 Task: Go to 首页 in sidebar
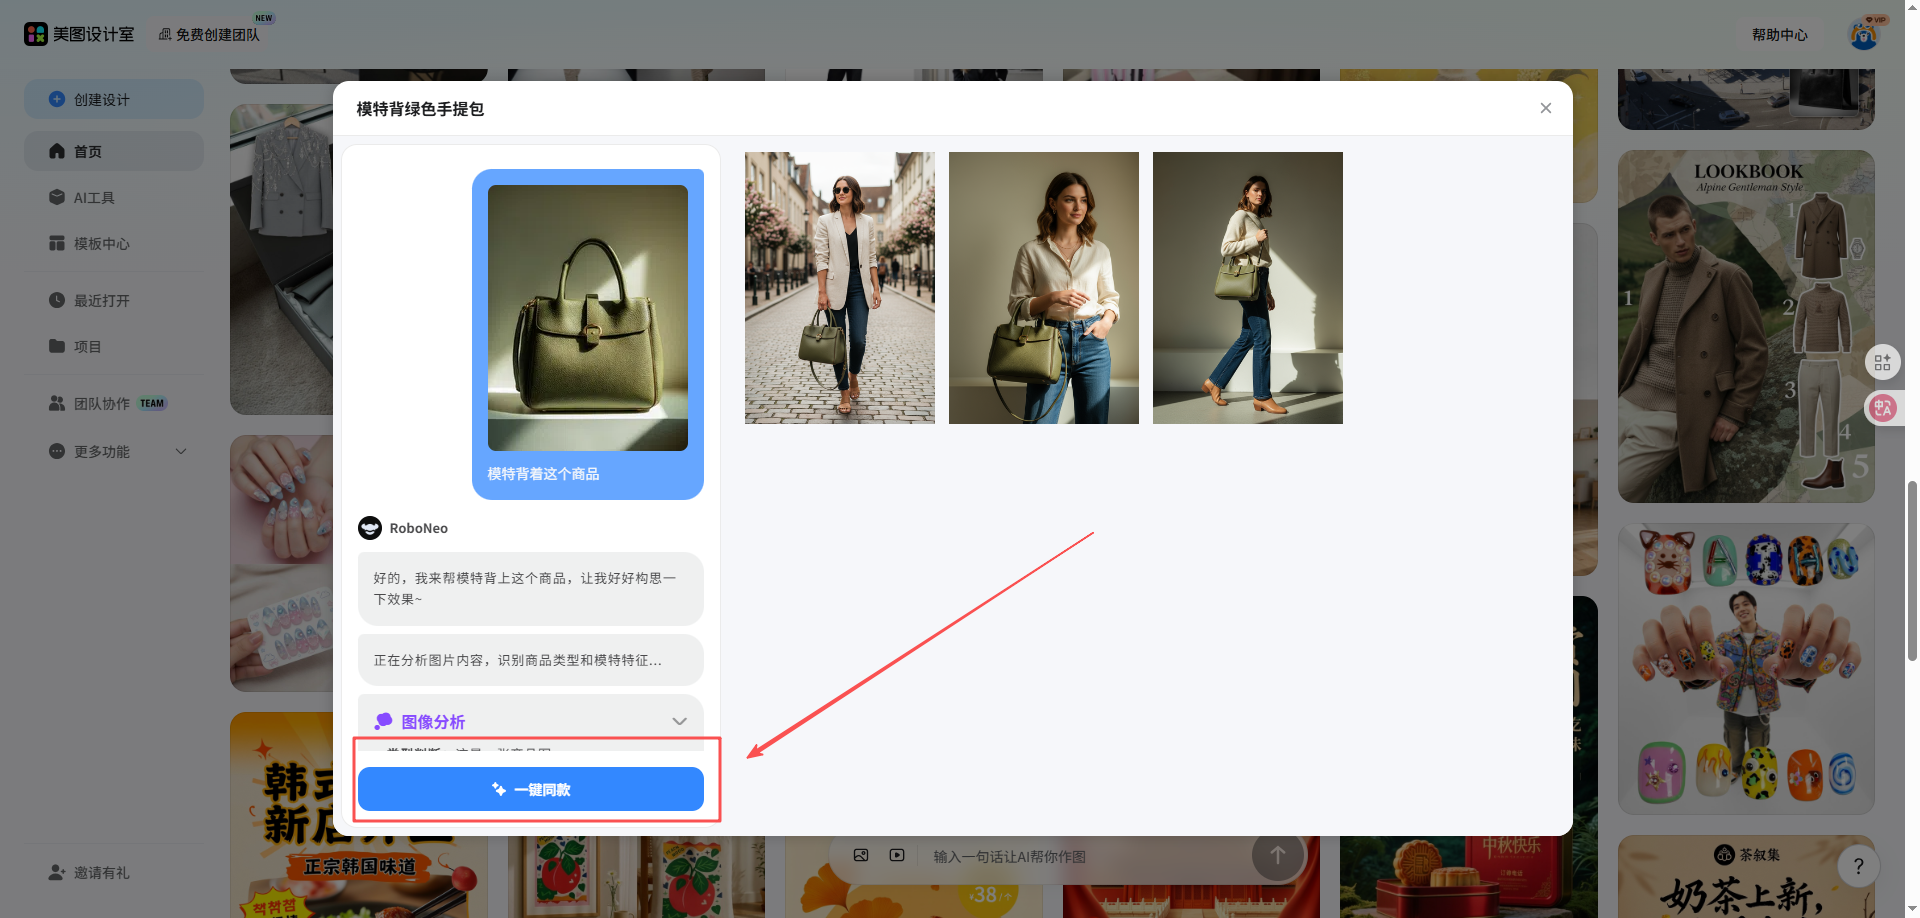[114, 151]
